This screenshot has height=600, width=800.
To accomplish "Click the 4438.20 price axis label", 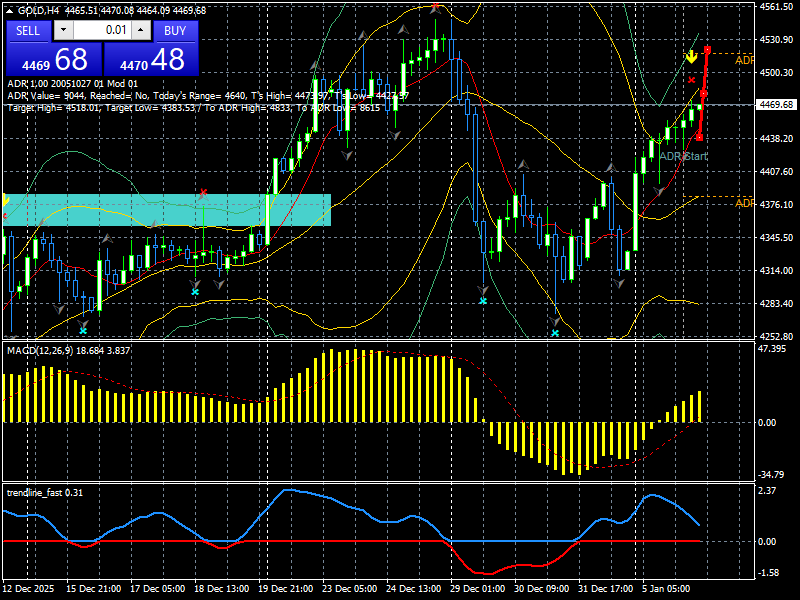I will click(776, 138).
